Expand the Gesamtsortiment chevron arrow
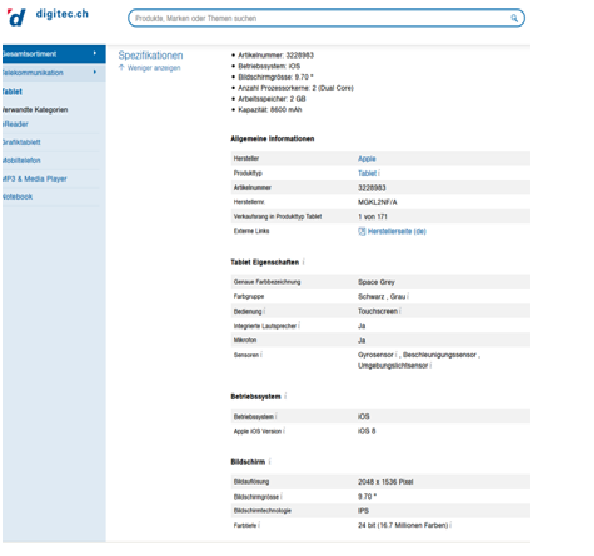Viewport: 594px width, 556px height. (95, 53)
